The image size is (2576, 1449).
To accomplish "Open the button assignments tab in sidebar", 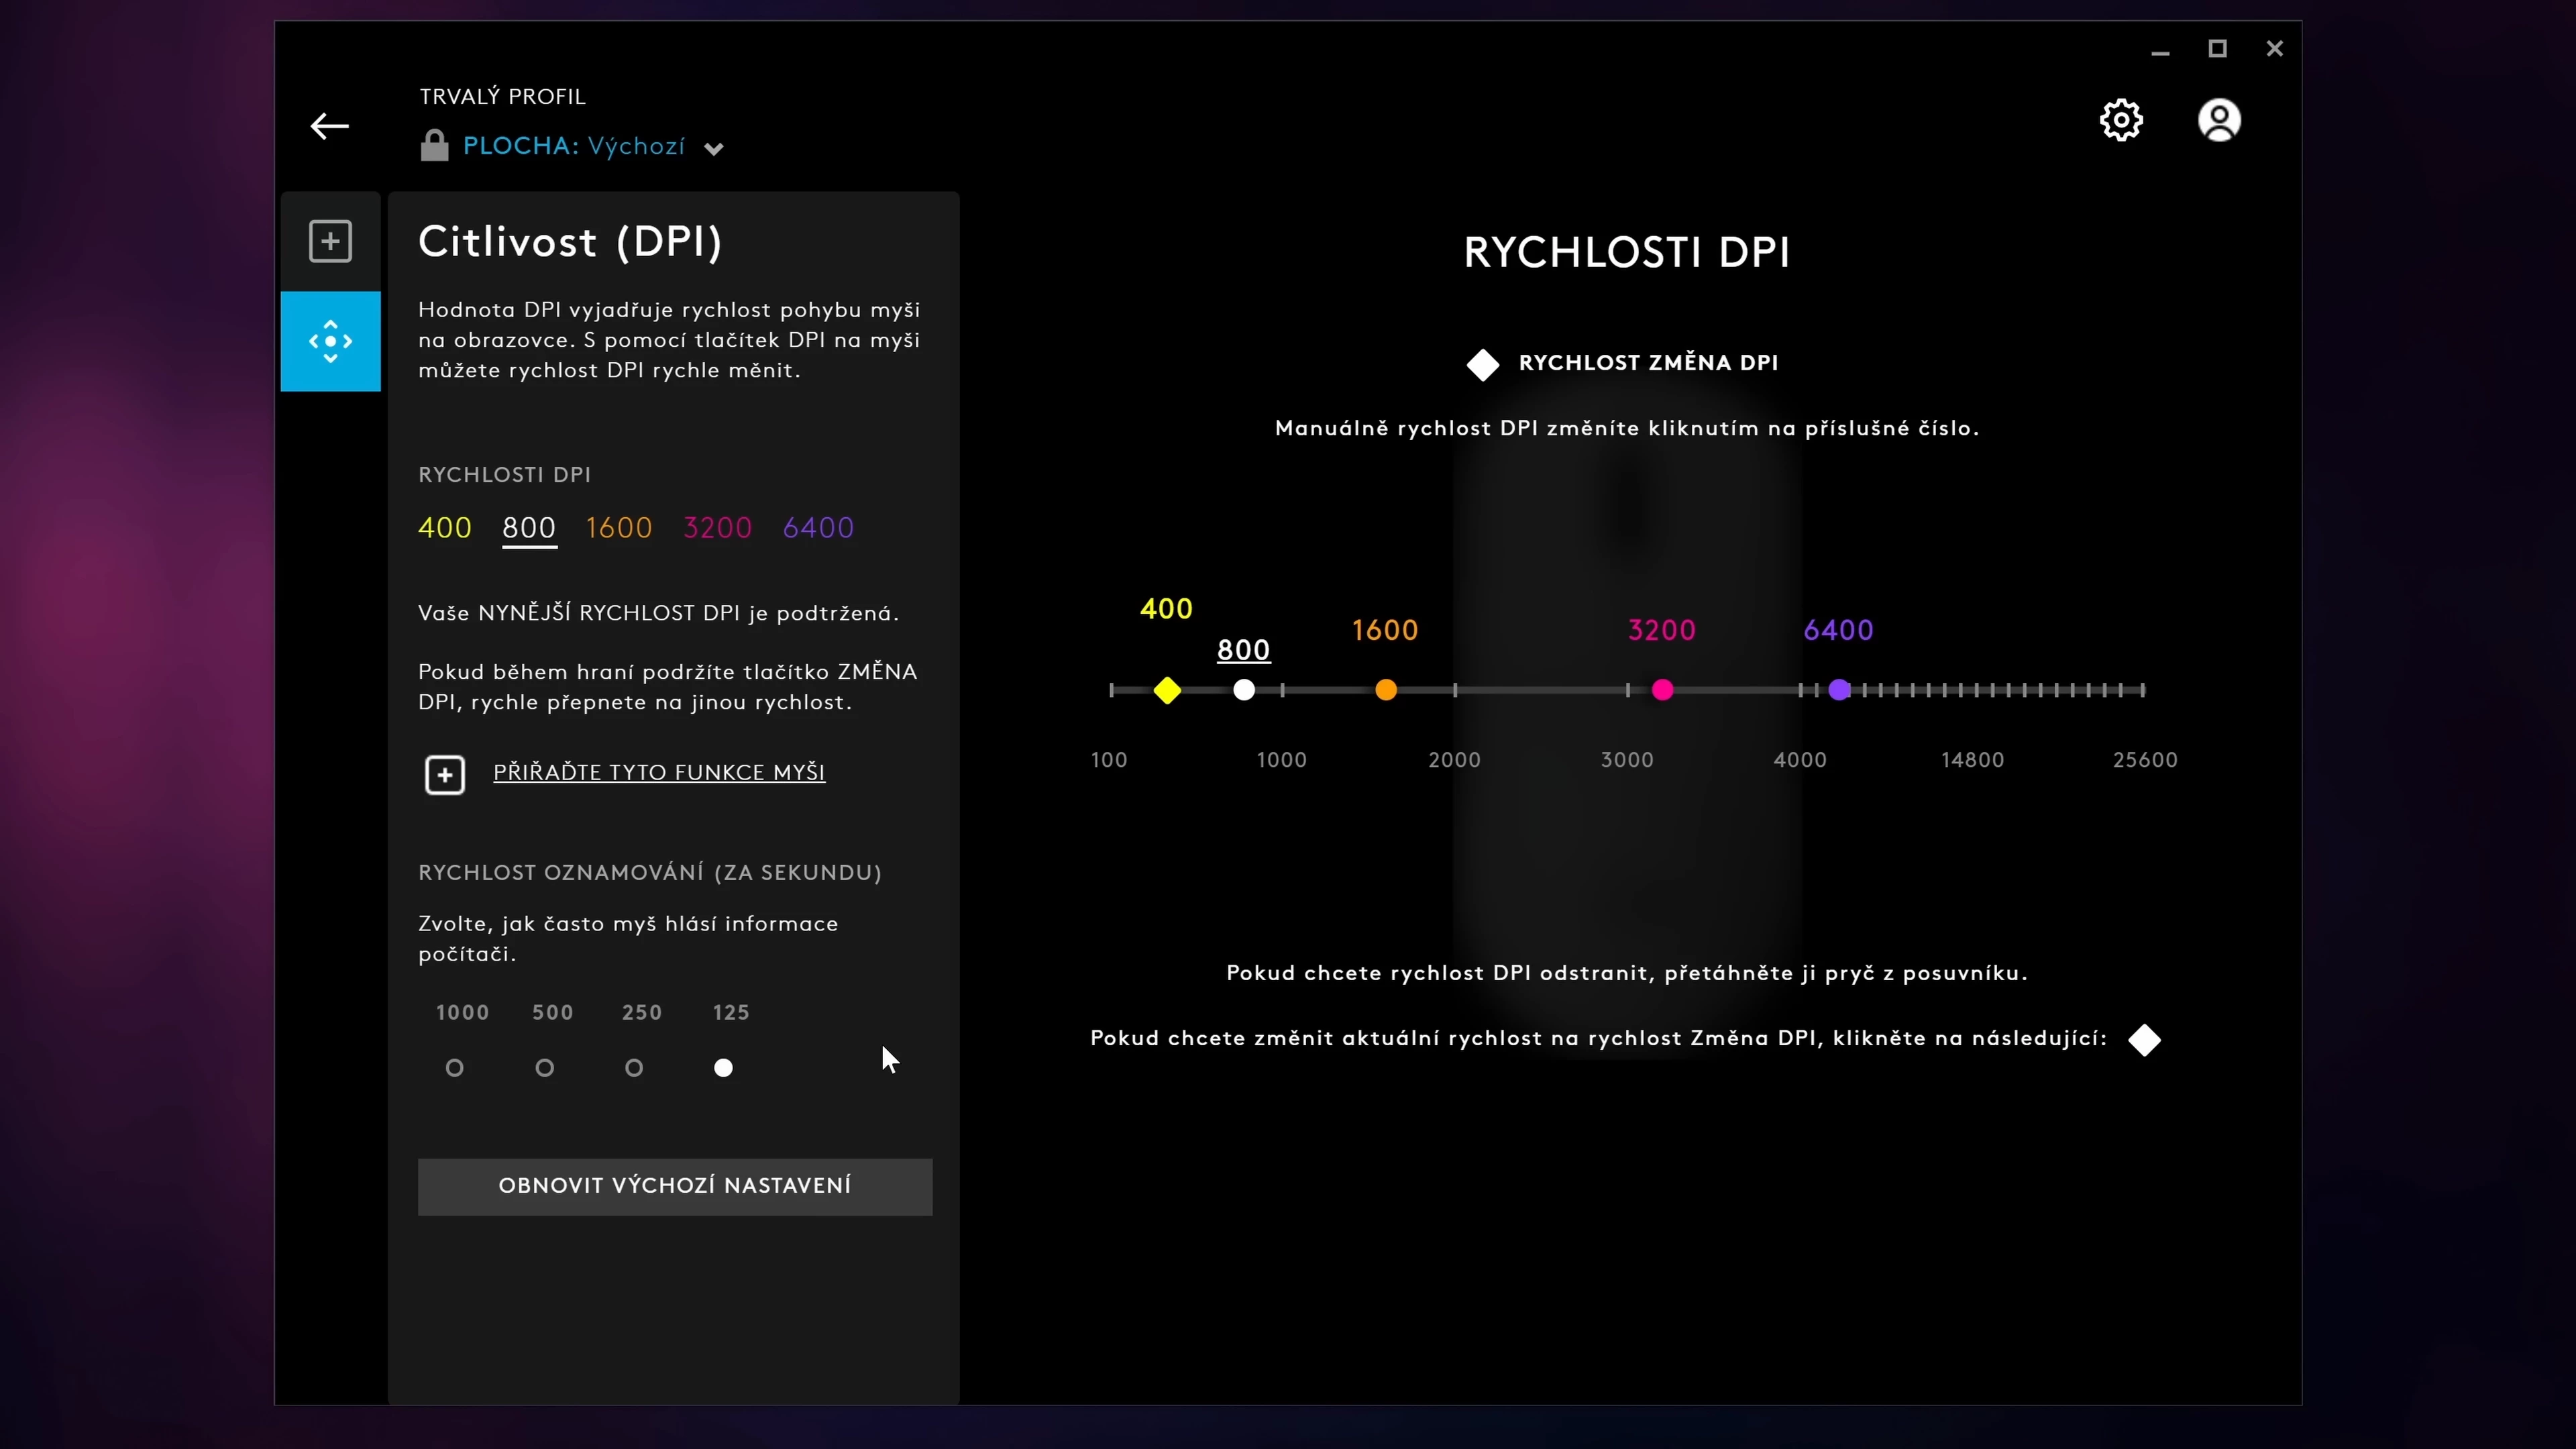I will 330,241.
